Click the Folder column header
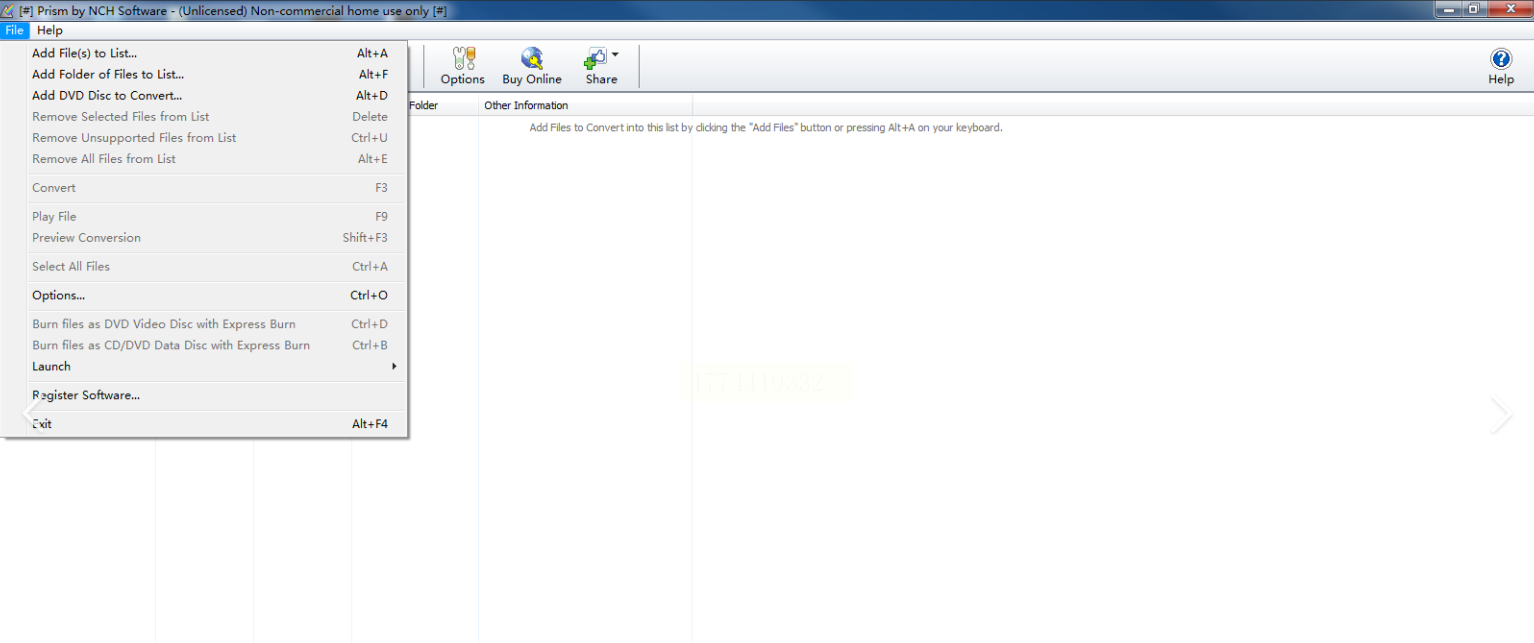The height and width of the screenshot is (643, 1534). coord(442,105)
